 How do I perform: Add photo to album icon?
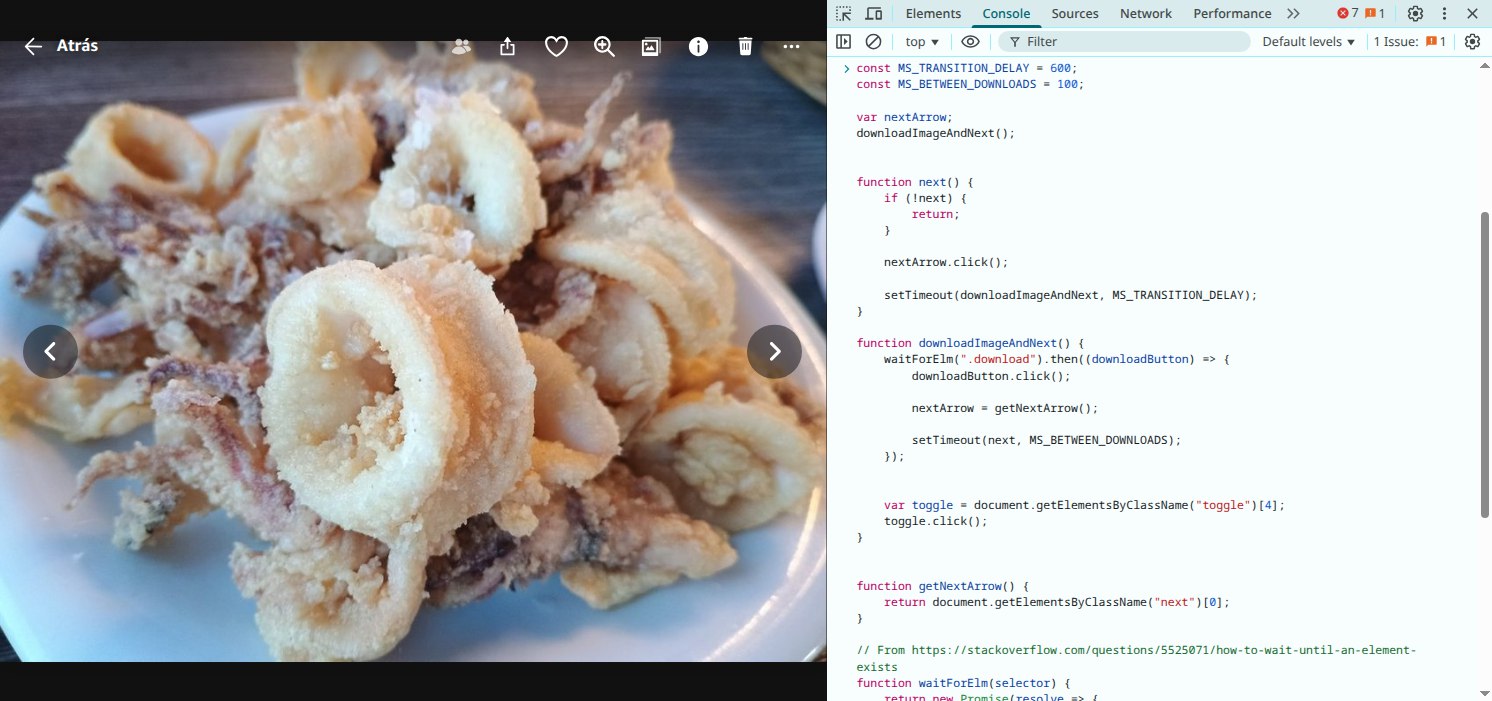tap(651, 46)
